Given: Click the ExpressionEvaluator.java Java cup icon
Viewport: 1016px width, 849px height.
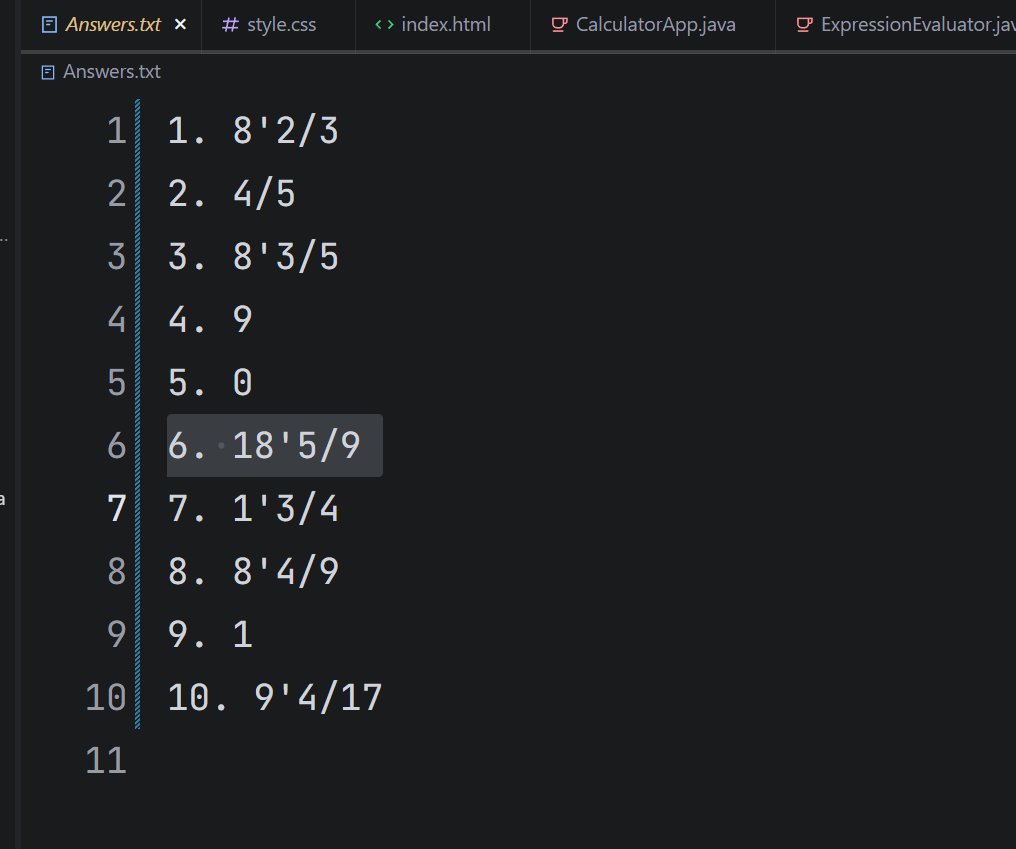Looking at the screenshot, I should point(804,25).
